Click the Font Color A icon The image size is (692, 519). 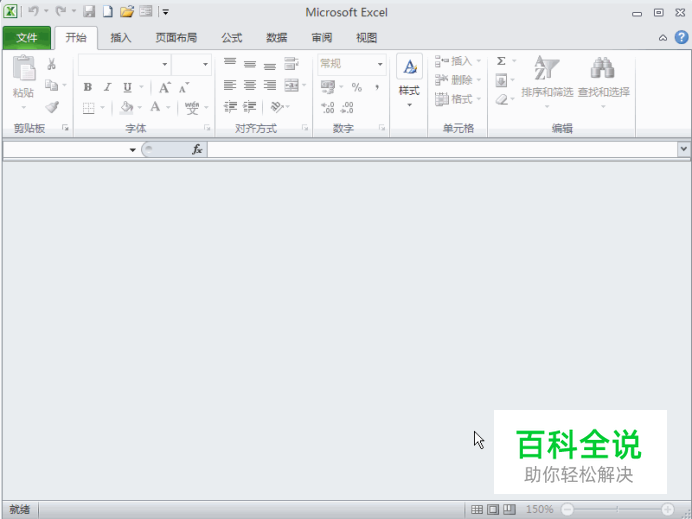(x=155, y=107)
